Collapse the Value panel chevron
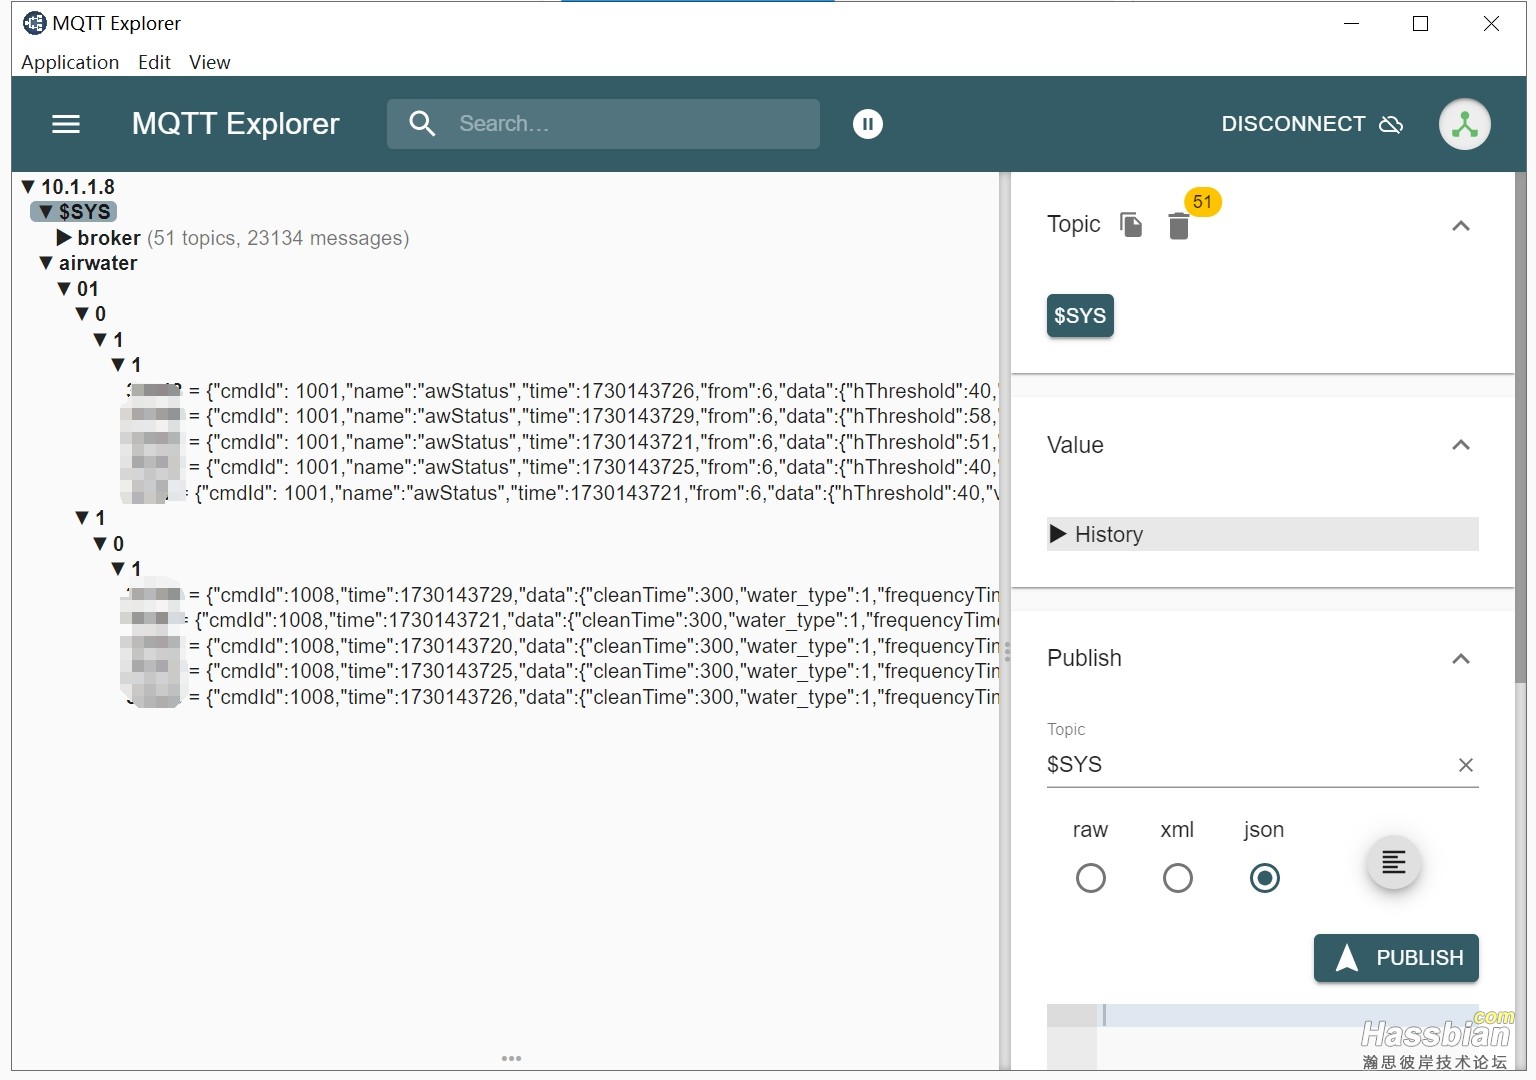The image size is (1536, 1080). tap(1461, 445)
